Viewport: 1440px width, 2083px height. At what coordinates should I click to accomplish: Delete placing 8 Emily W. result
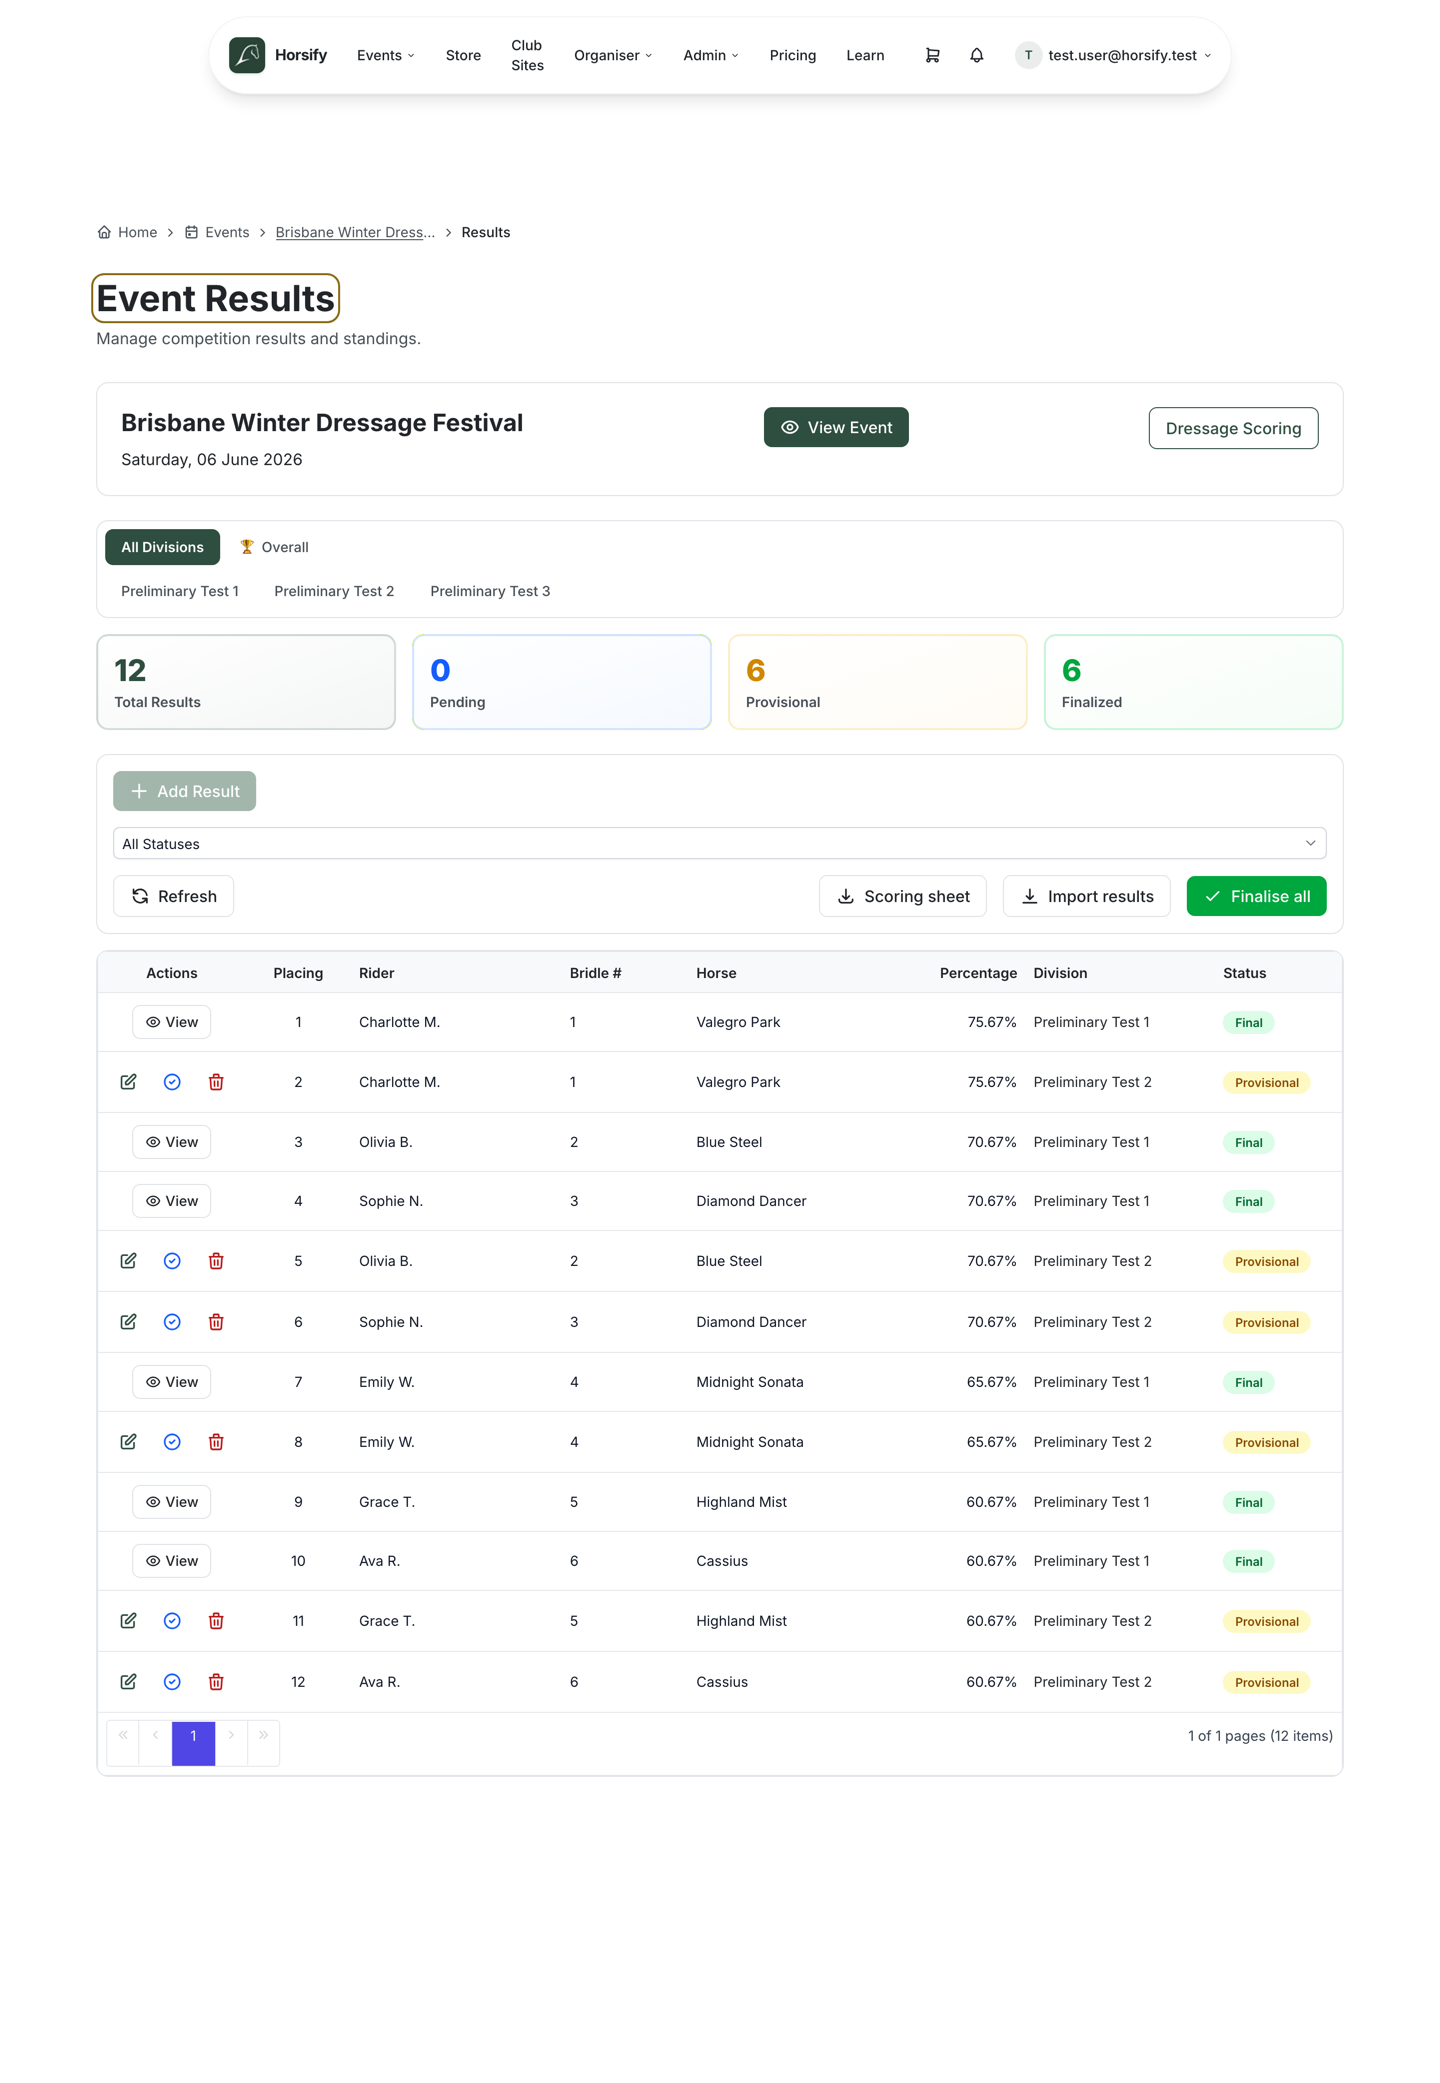pos(216,1442)
